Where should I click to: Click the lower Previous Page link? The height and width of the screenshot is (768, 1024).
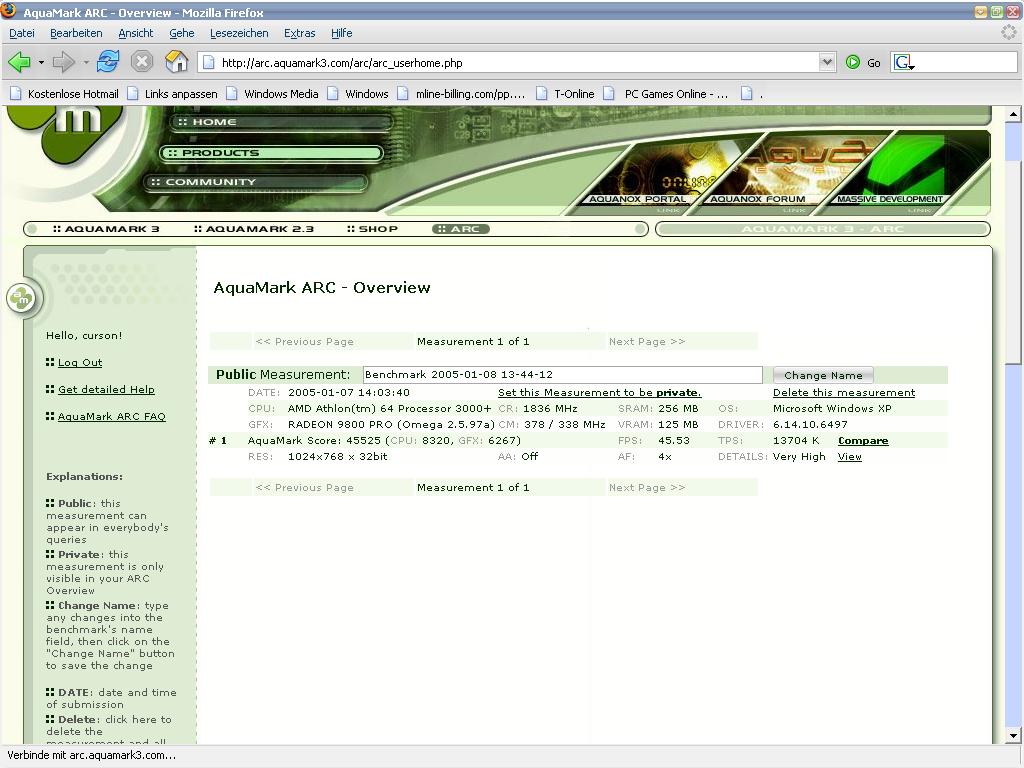point(304,488)
